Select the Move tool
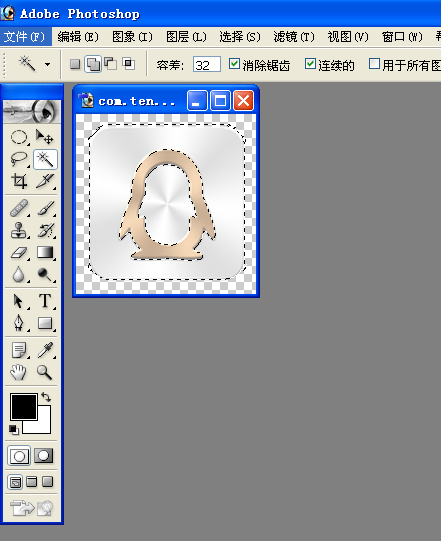 pos(45,137)
